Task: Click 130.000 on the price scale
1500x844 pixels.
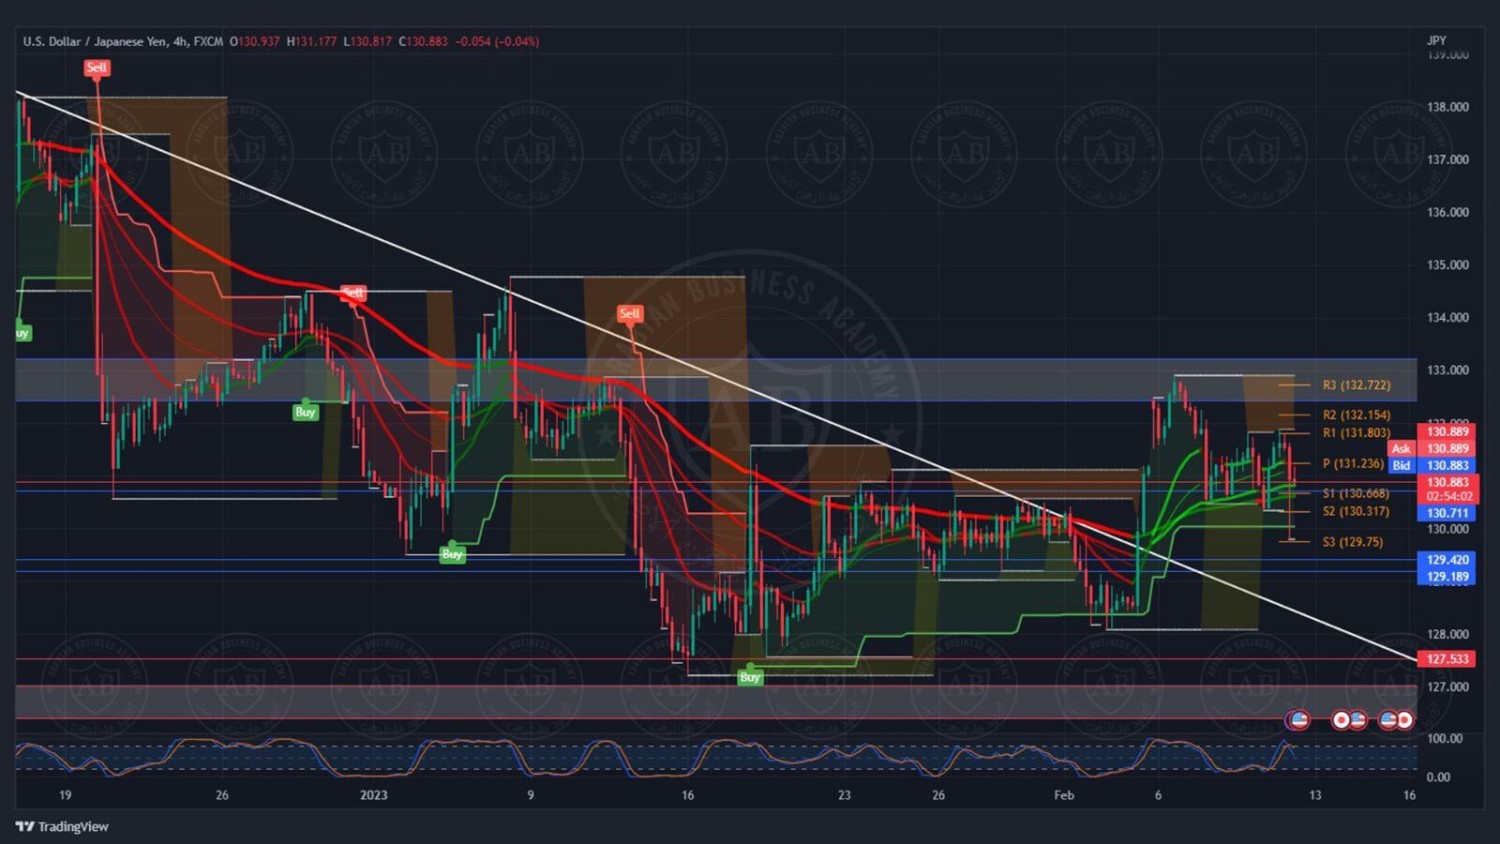Action: tap(1448, 529)
